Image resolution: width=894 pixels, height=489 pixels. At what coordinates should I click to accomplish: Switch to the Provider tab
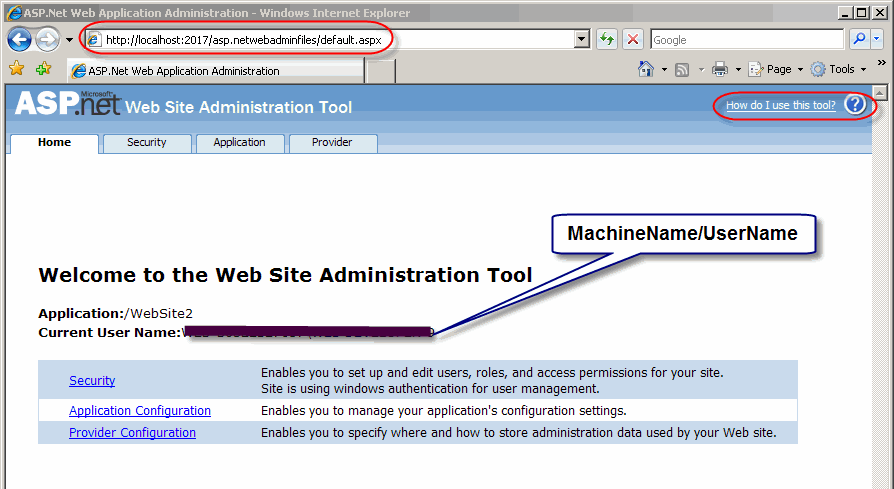(332, 143)
